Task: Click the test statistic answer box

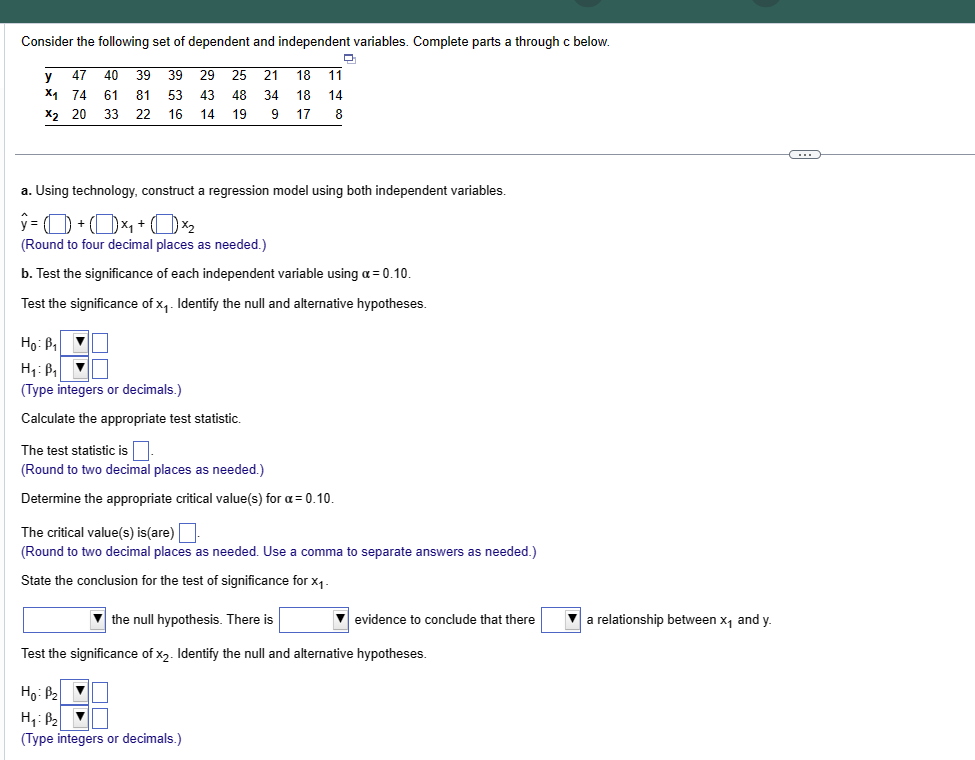Action: [x=140, y=449]
